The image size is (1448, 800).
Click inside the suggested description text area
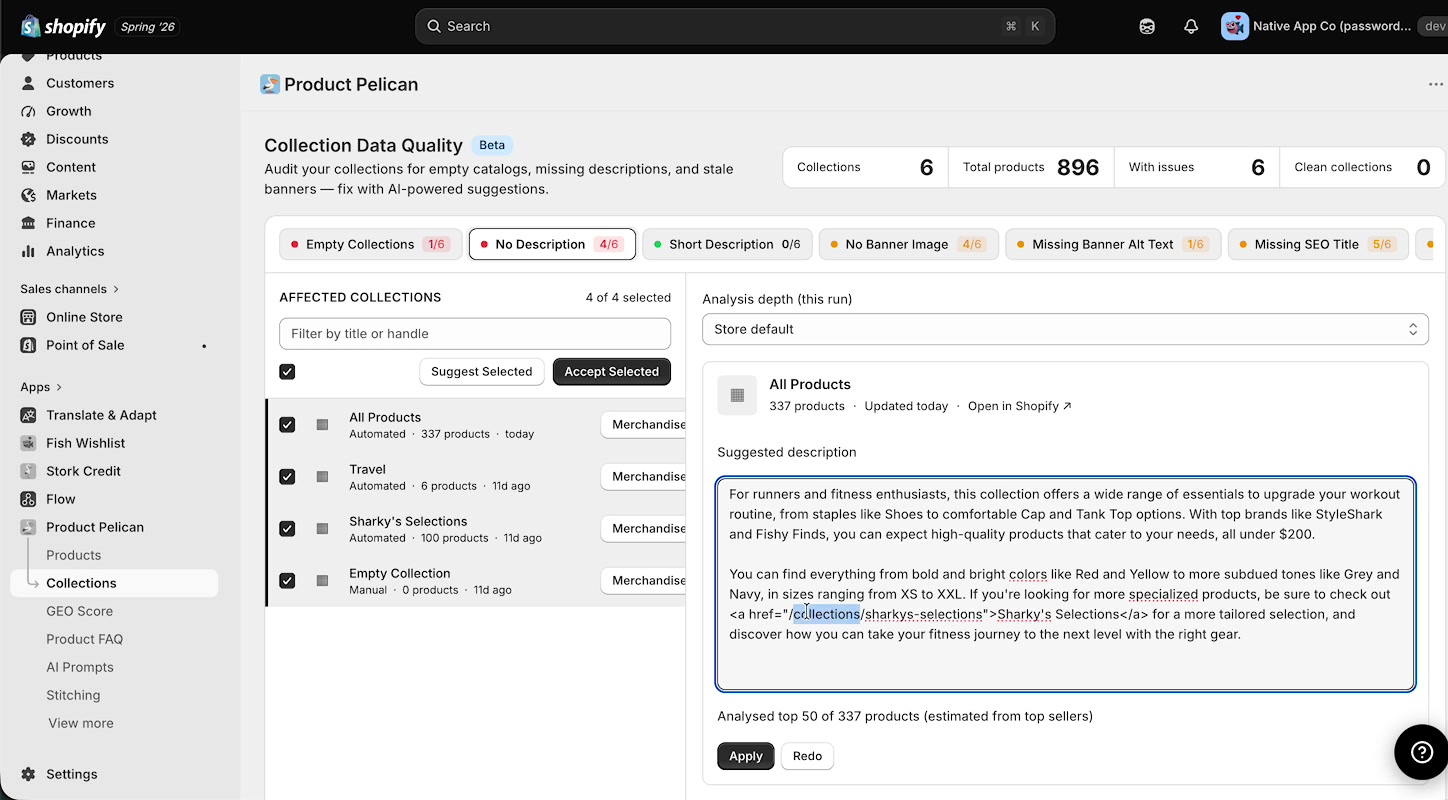click(1065, 584)
